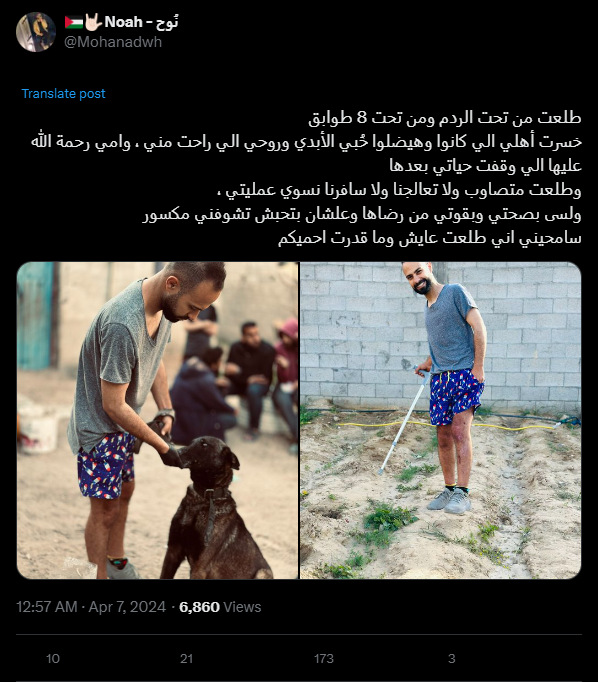
Task: View analytics via 6,860 Views
Action: point(220,607)
